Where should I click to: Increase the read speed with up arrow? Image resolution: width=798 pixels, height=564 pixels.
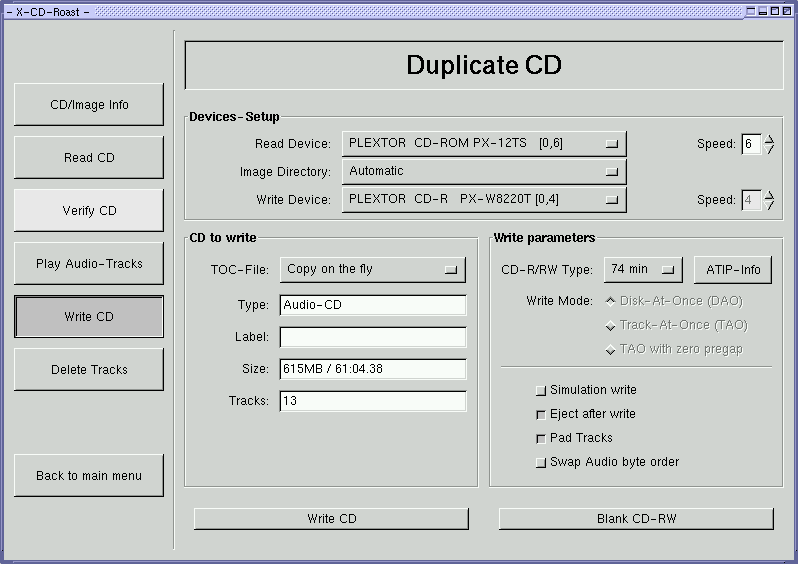coord(769,139)
